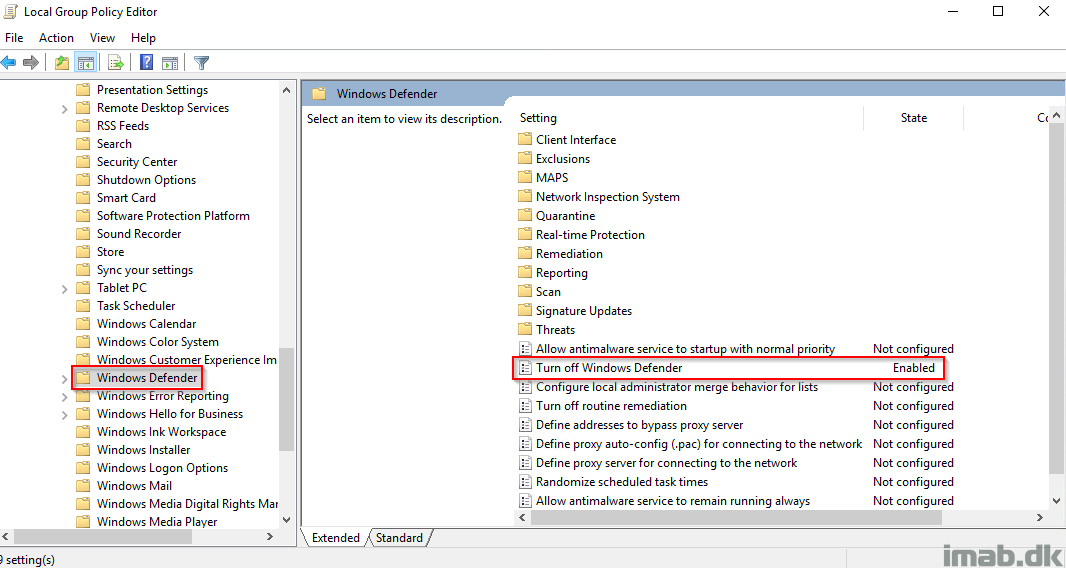This screenshot has width=1066, height=568.
Task: Select Windows Calendar in the tree
Action: tap(146, 324)
